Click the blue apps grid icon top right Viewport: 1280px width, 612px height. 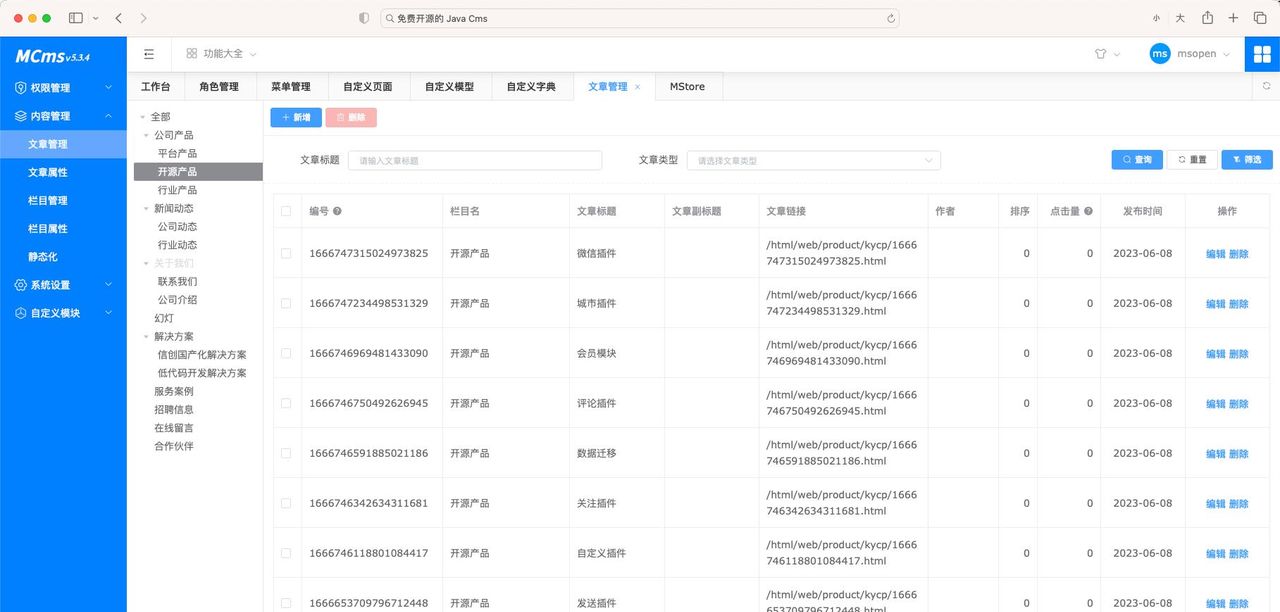tap(1262, 54)
